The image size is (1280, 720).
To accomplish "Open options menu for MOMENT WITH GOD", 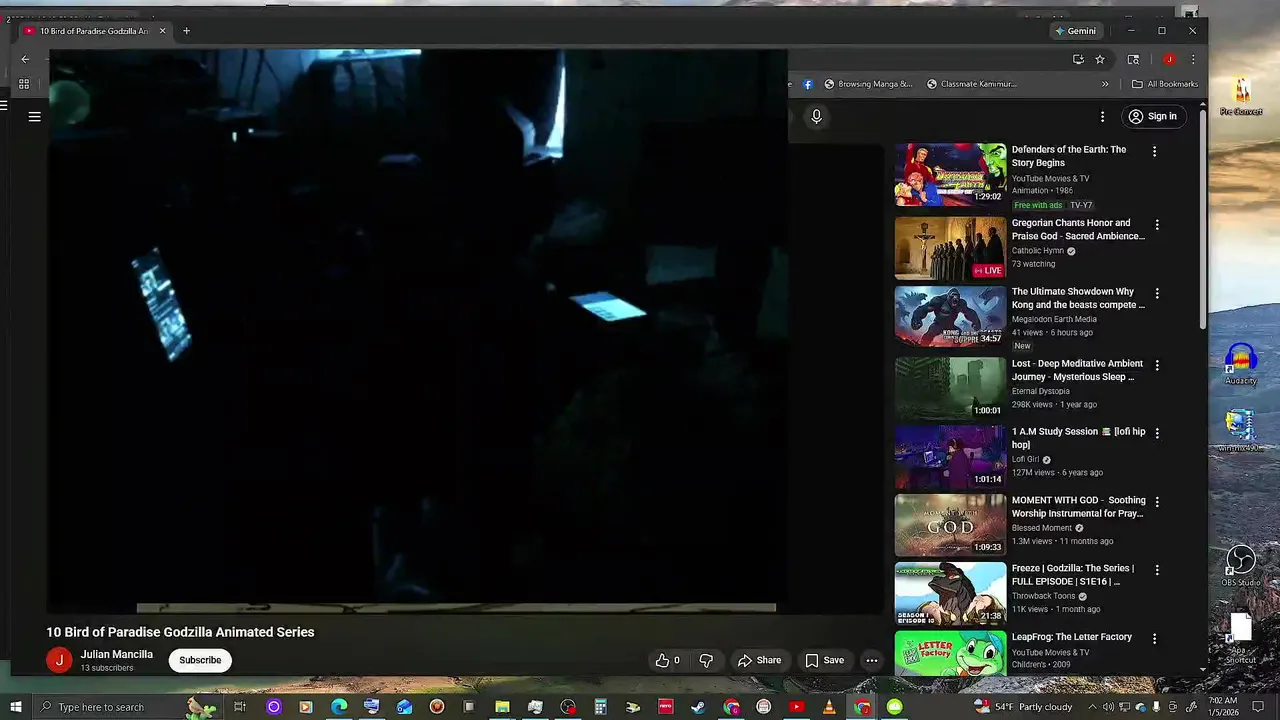I will pyautogui.click(x=1157, y=502).
